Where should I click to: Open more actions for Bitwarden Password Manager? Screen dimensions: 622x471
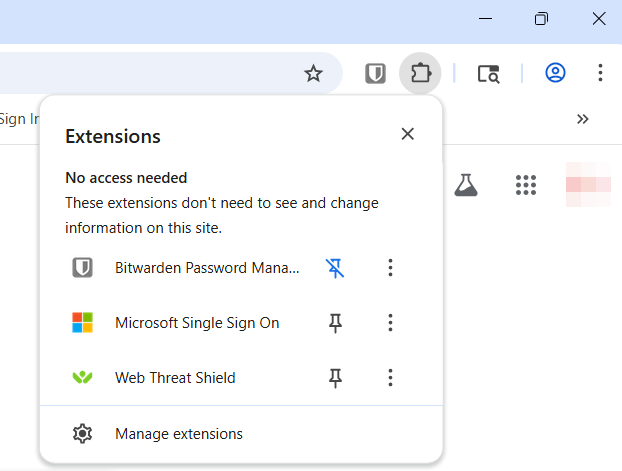(390, 267)
